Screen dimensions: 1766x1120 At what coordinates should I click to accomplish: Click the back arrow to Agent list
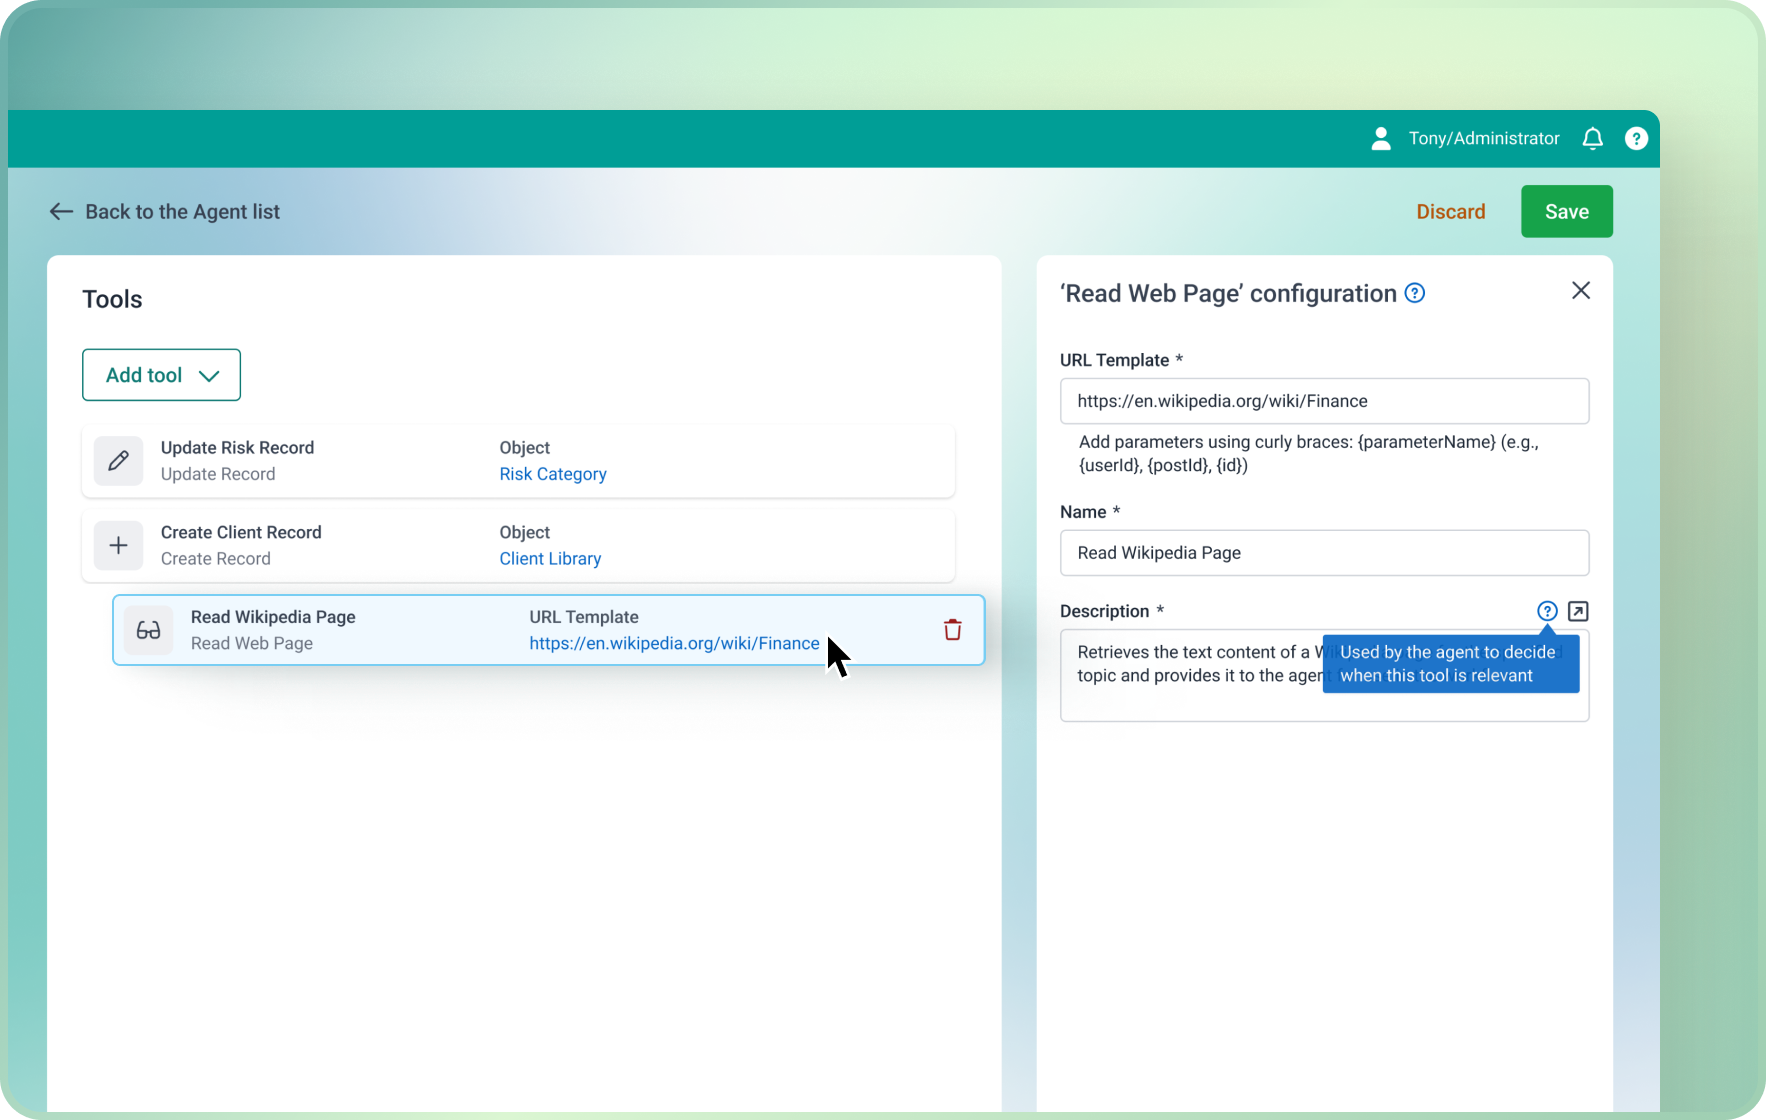pos(62,212)
